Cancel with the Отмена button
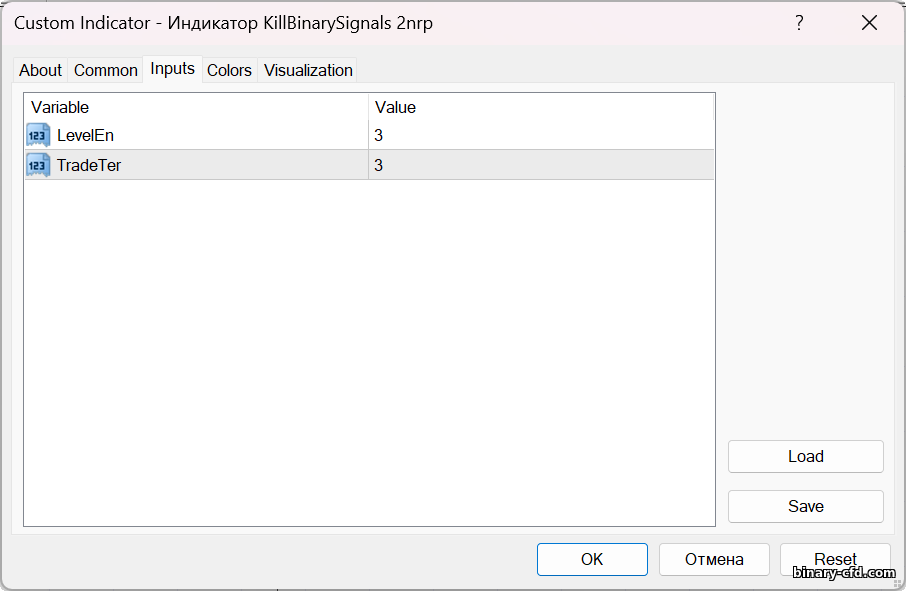The height and width of the screenshot is (591, 906). coord(714,559)
